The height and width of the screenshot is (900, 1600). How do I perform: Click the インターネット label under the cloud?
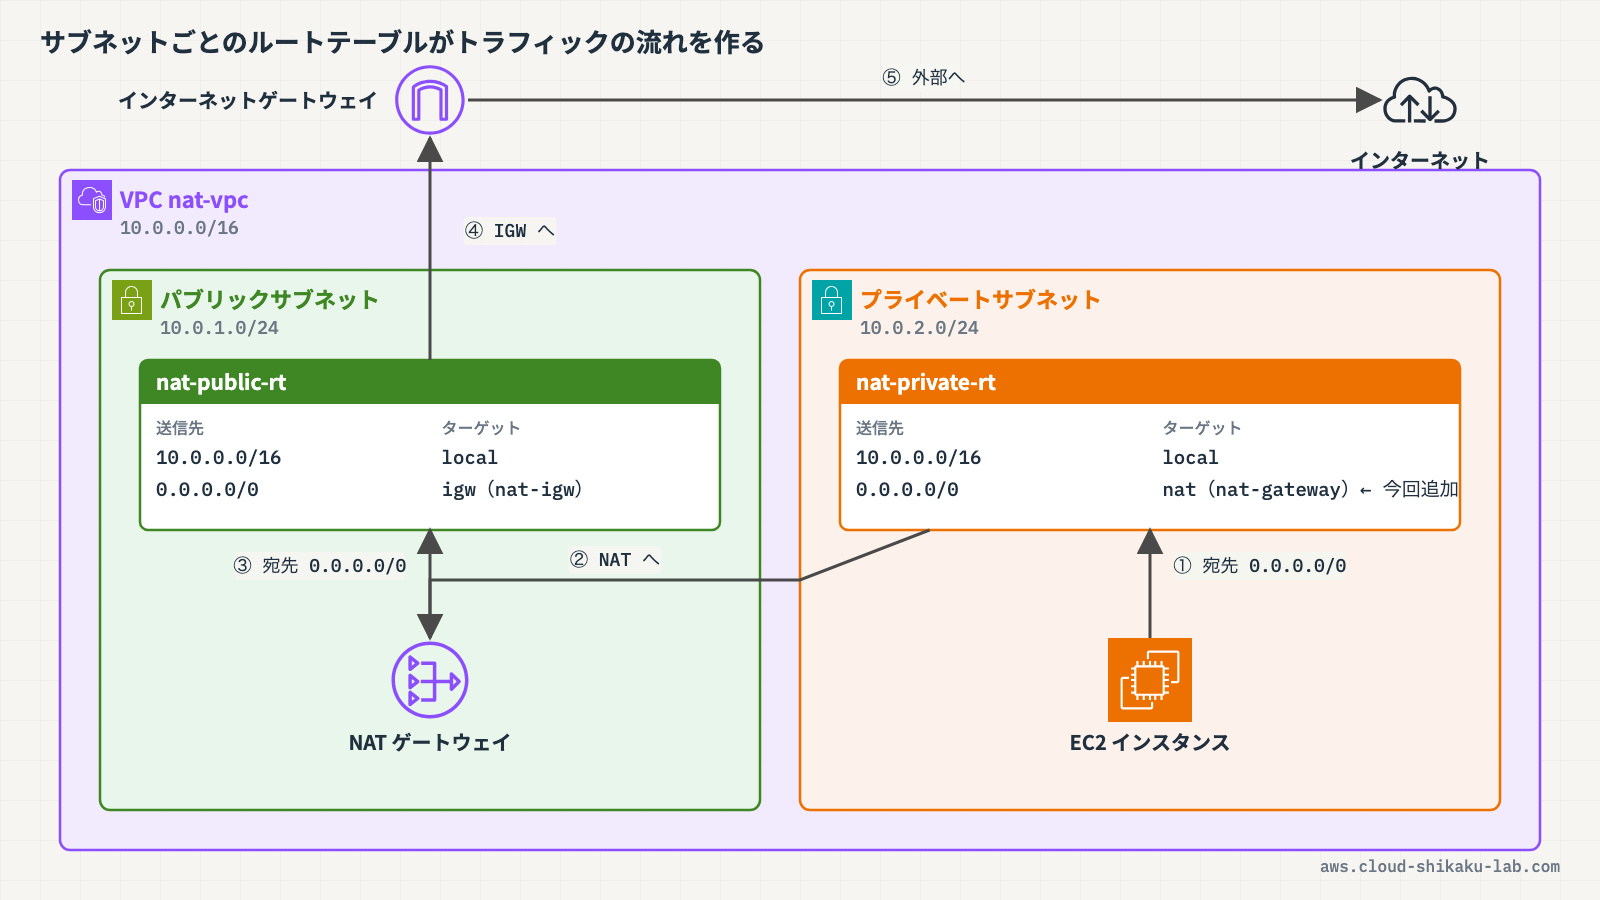(1419, 160)
